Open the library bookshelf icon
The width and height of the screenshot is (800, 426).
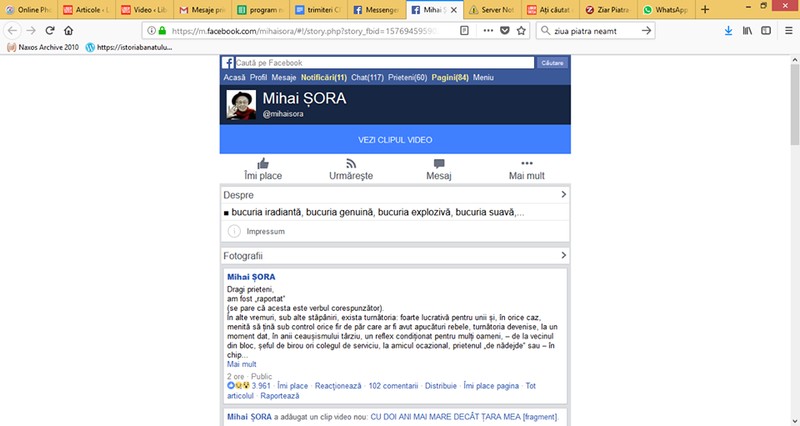tap(747, 31)
